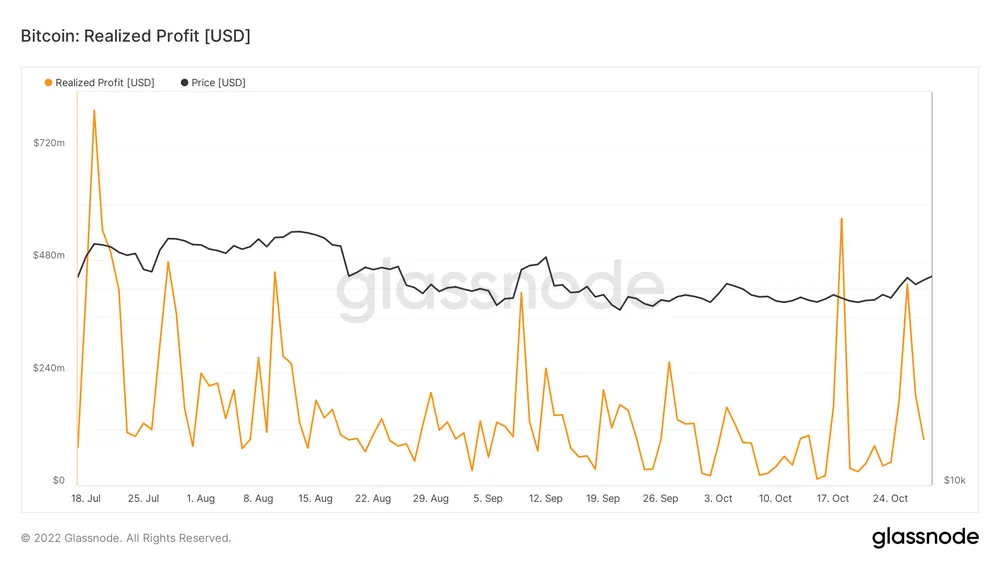
Task: Select the 5. Sep date label
Action: coord(488,498)
